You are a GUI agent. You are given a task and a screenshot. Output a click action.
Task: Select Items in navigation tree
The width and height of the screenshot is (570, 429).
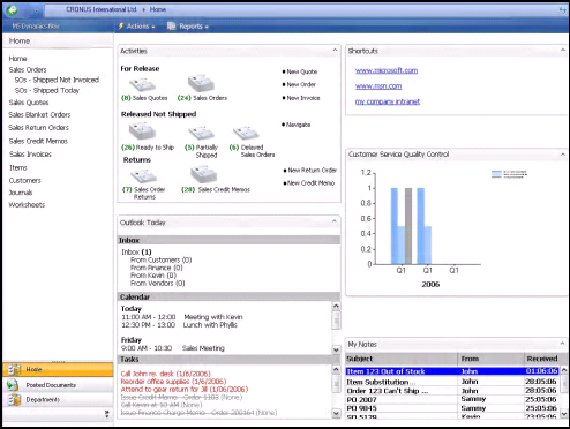[18, 168]
